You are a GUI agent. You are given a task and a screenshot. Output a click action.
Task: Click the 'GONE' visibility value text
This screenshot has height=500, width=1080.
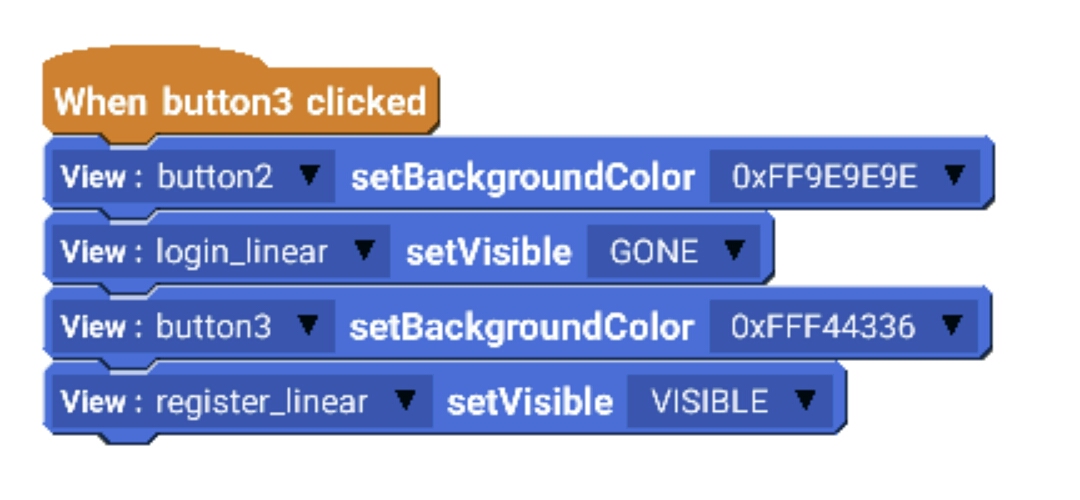654,252
